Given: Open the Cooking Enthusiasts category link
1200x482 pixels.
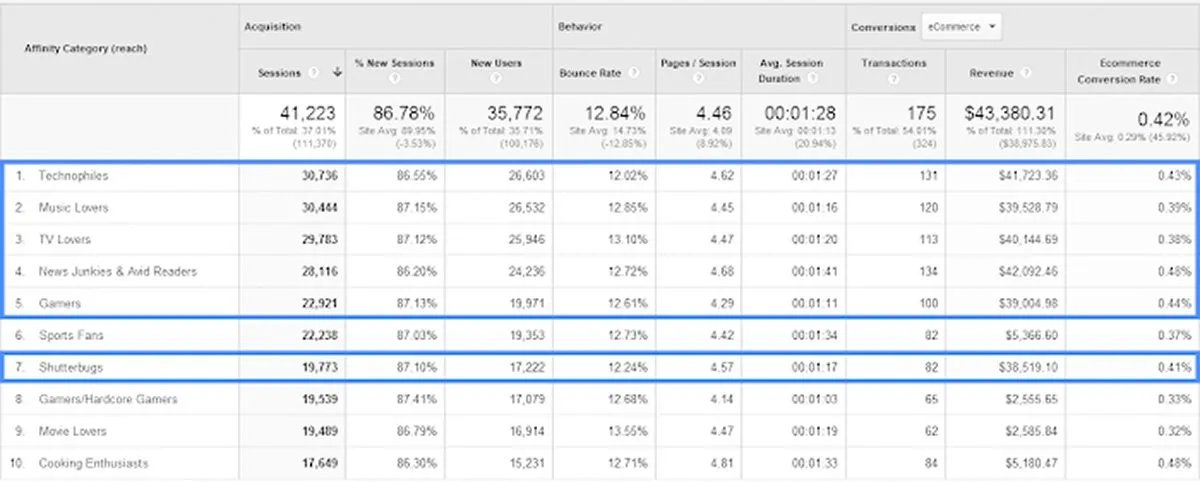Looking at the screenshot, I should tap(93, 463).
